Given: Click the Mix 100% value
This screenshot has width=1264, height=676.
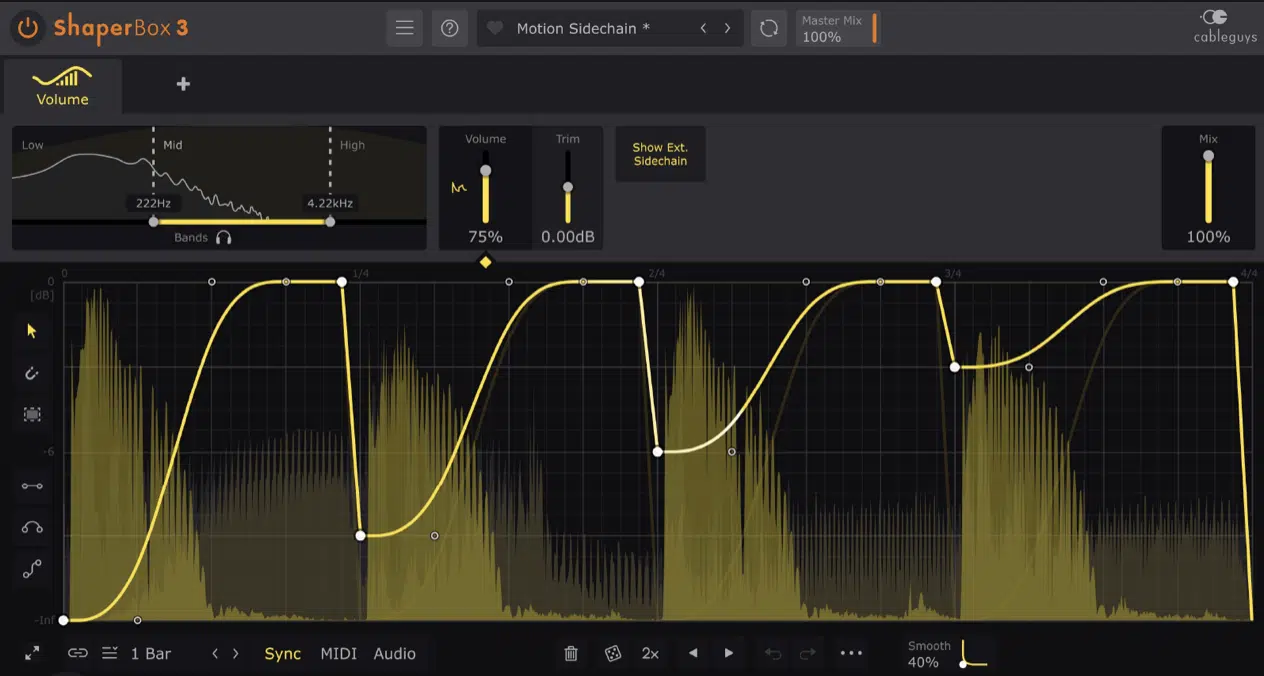Looking at the screenshot, I should point(1208,237).
